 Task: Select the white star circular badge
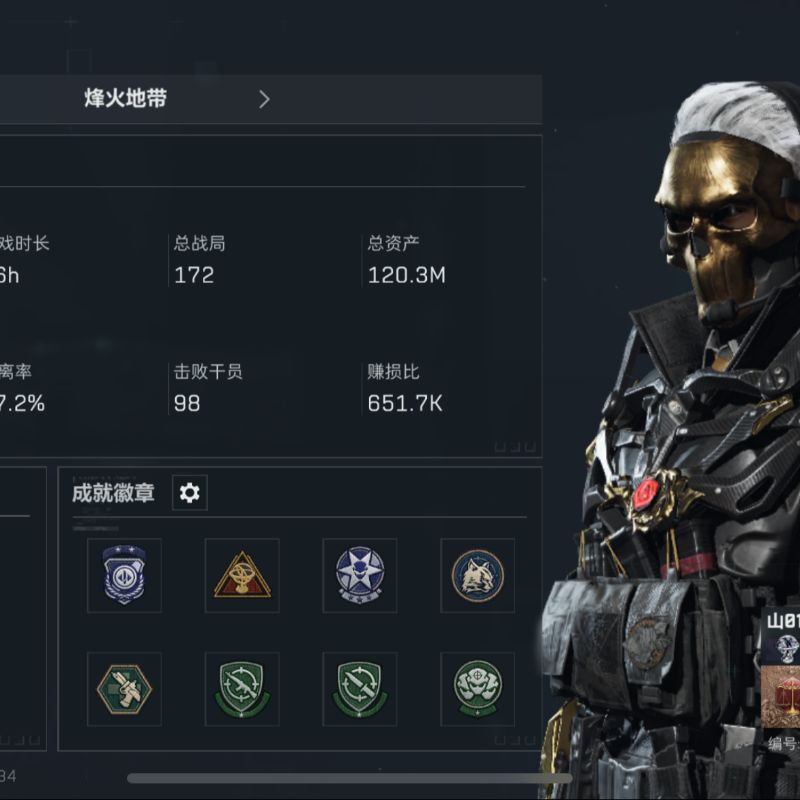coord(360,575)
